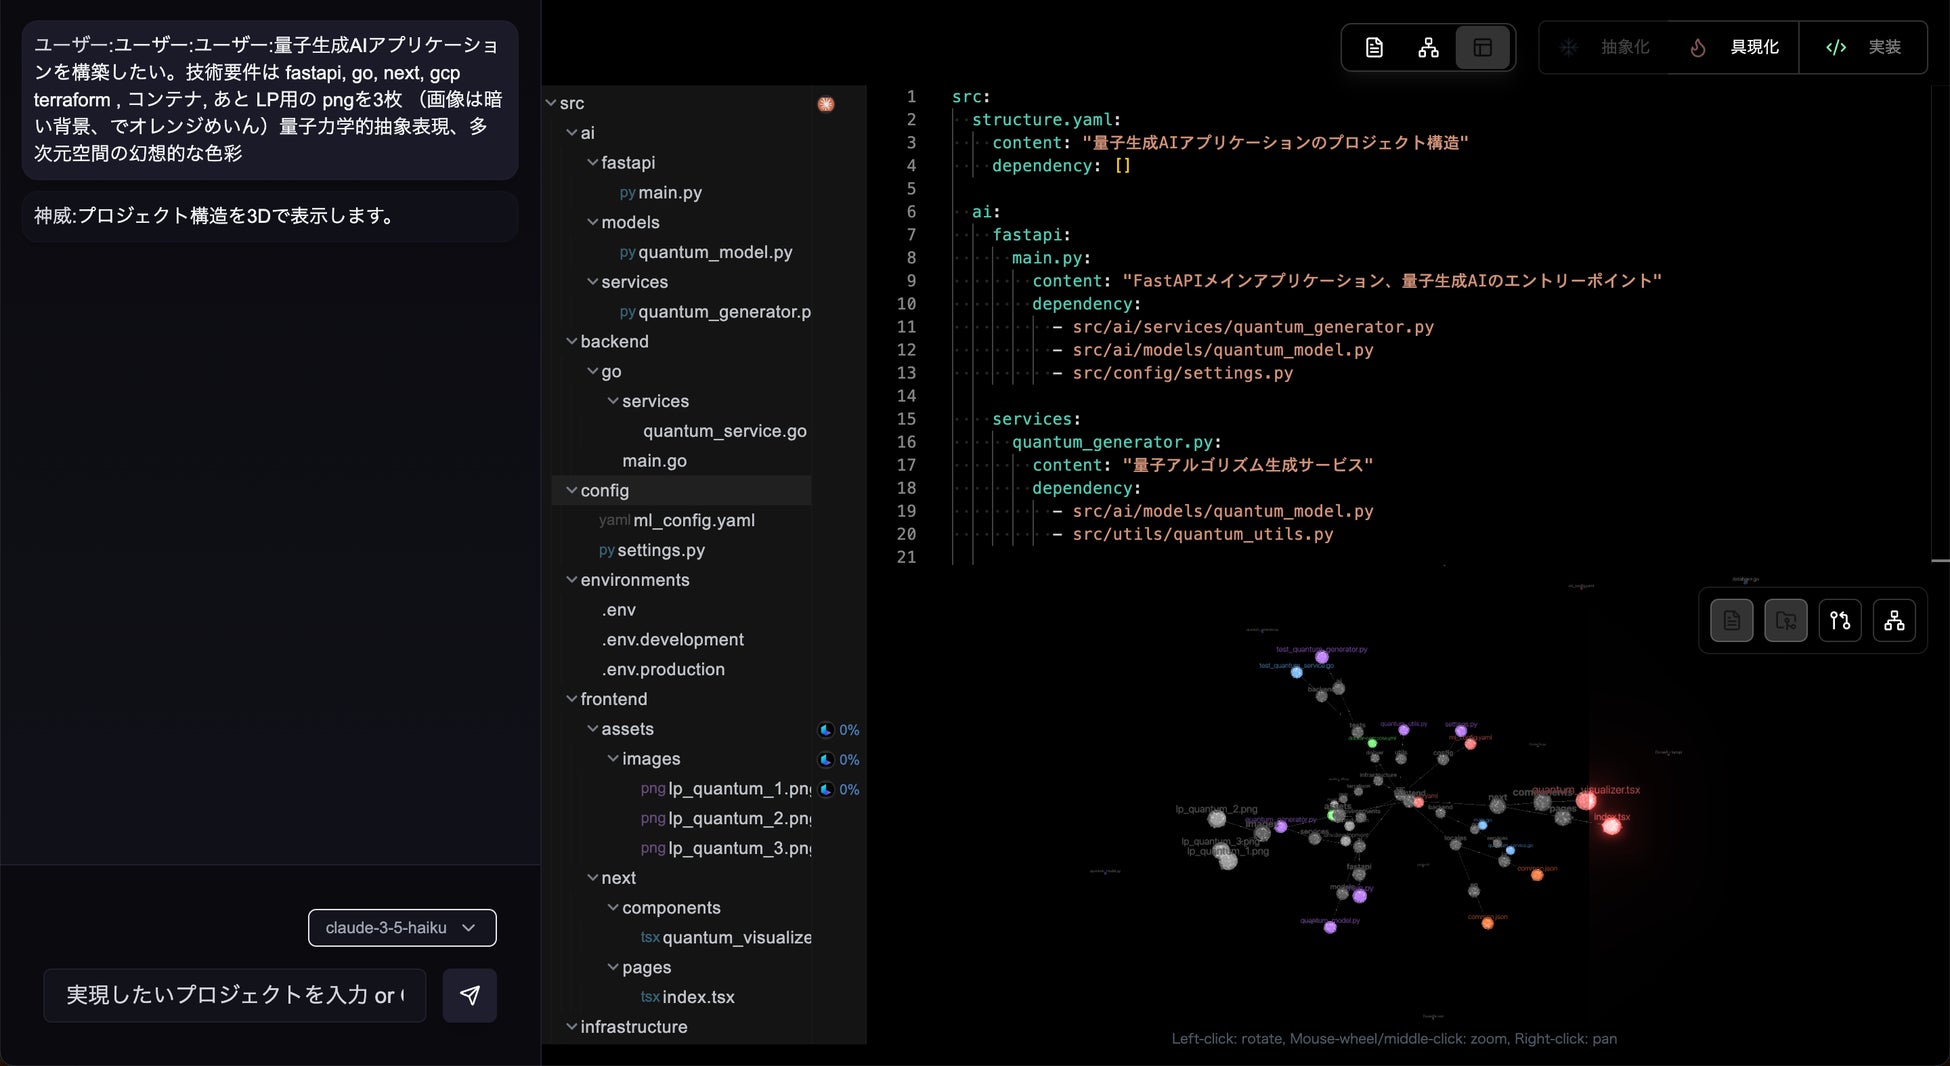Collapse the go folder
The height and width of the screenshot is (1066, 1950).
click(x=593, y=372)
